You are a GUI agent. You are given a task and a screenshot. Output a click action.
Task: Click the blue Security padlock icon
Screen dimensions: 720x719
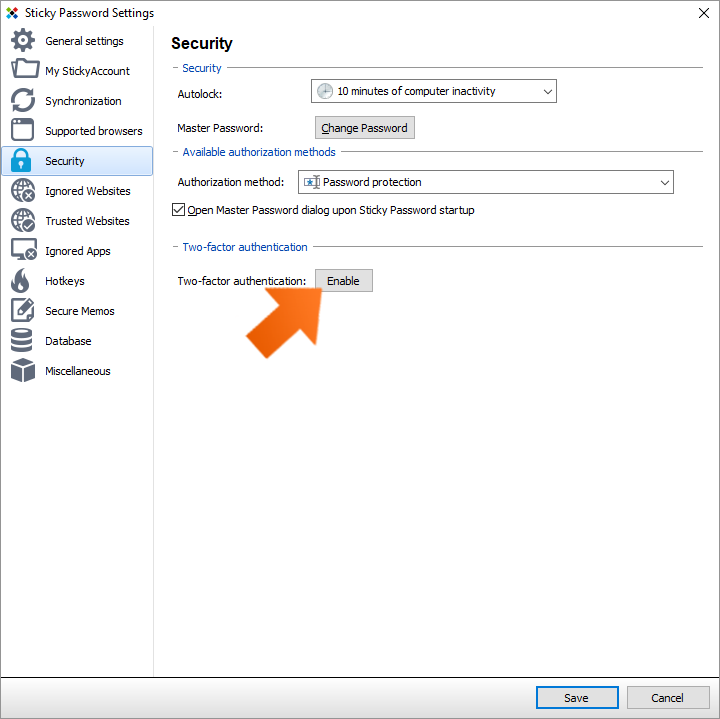pos(21,160)
